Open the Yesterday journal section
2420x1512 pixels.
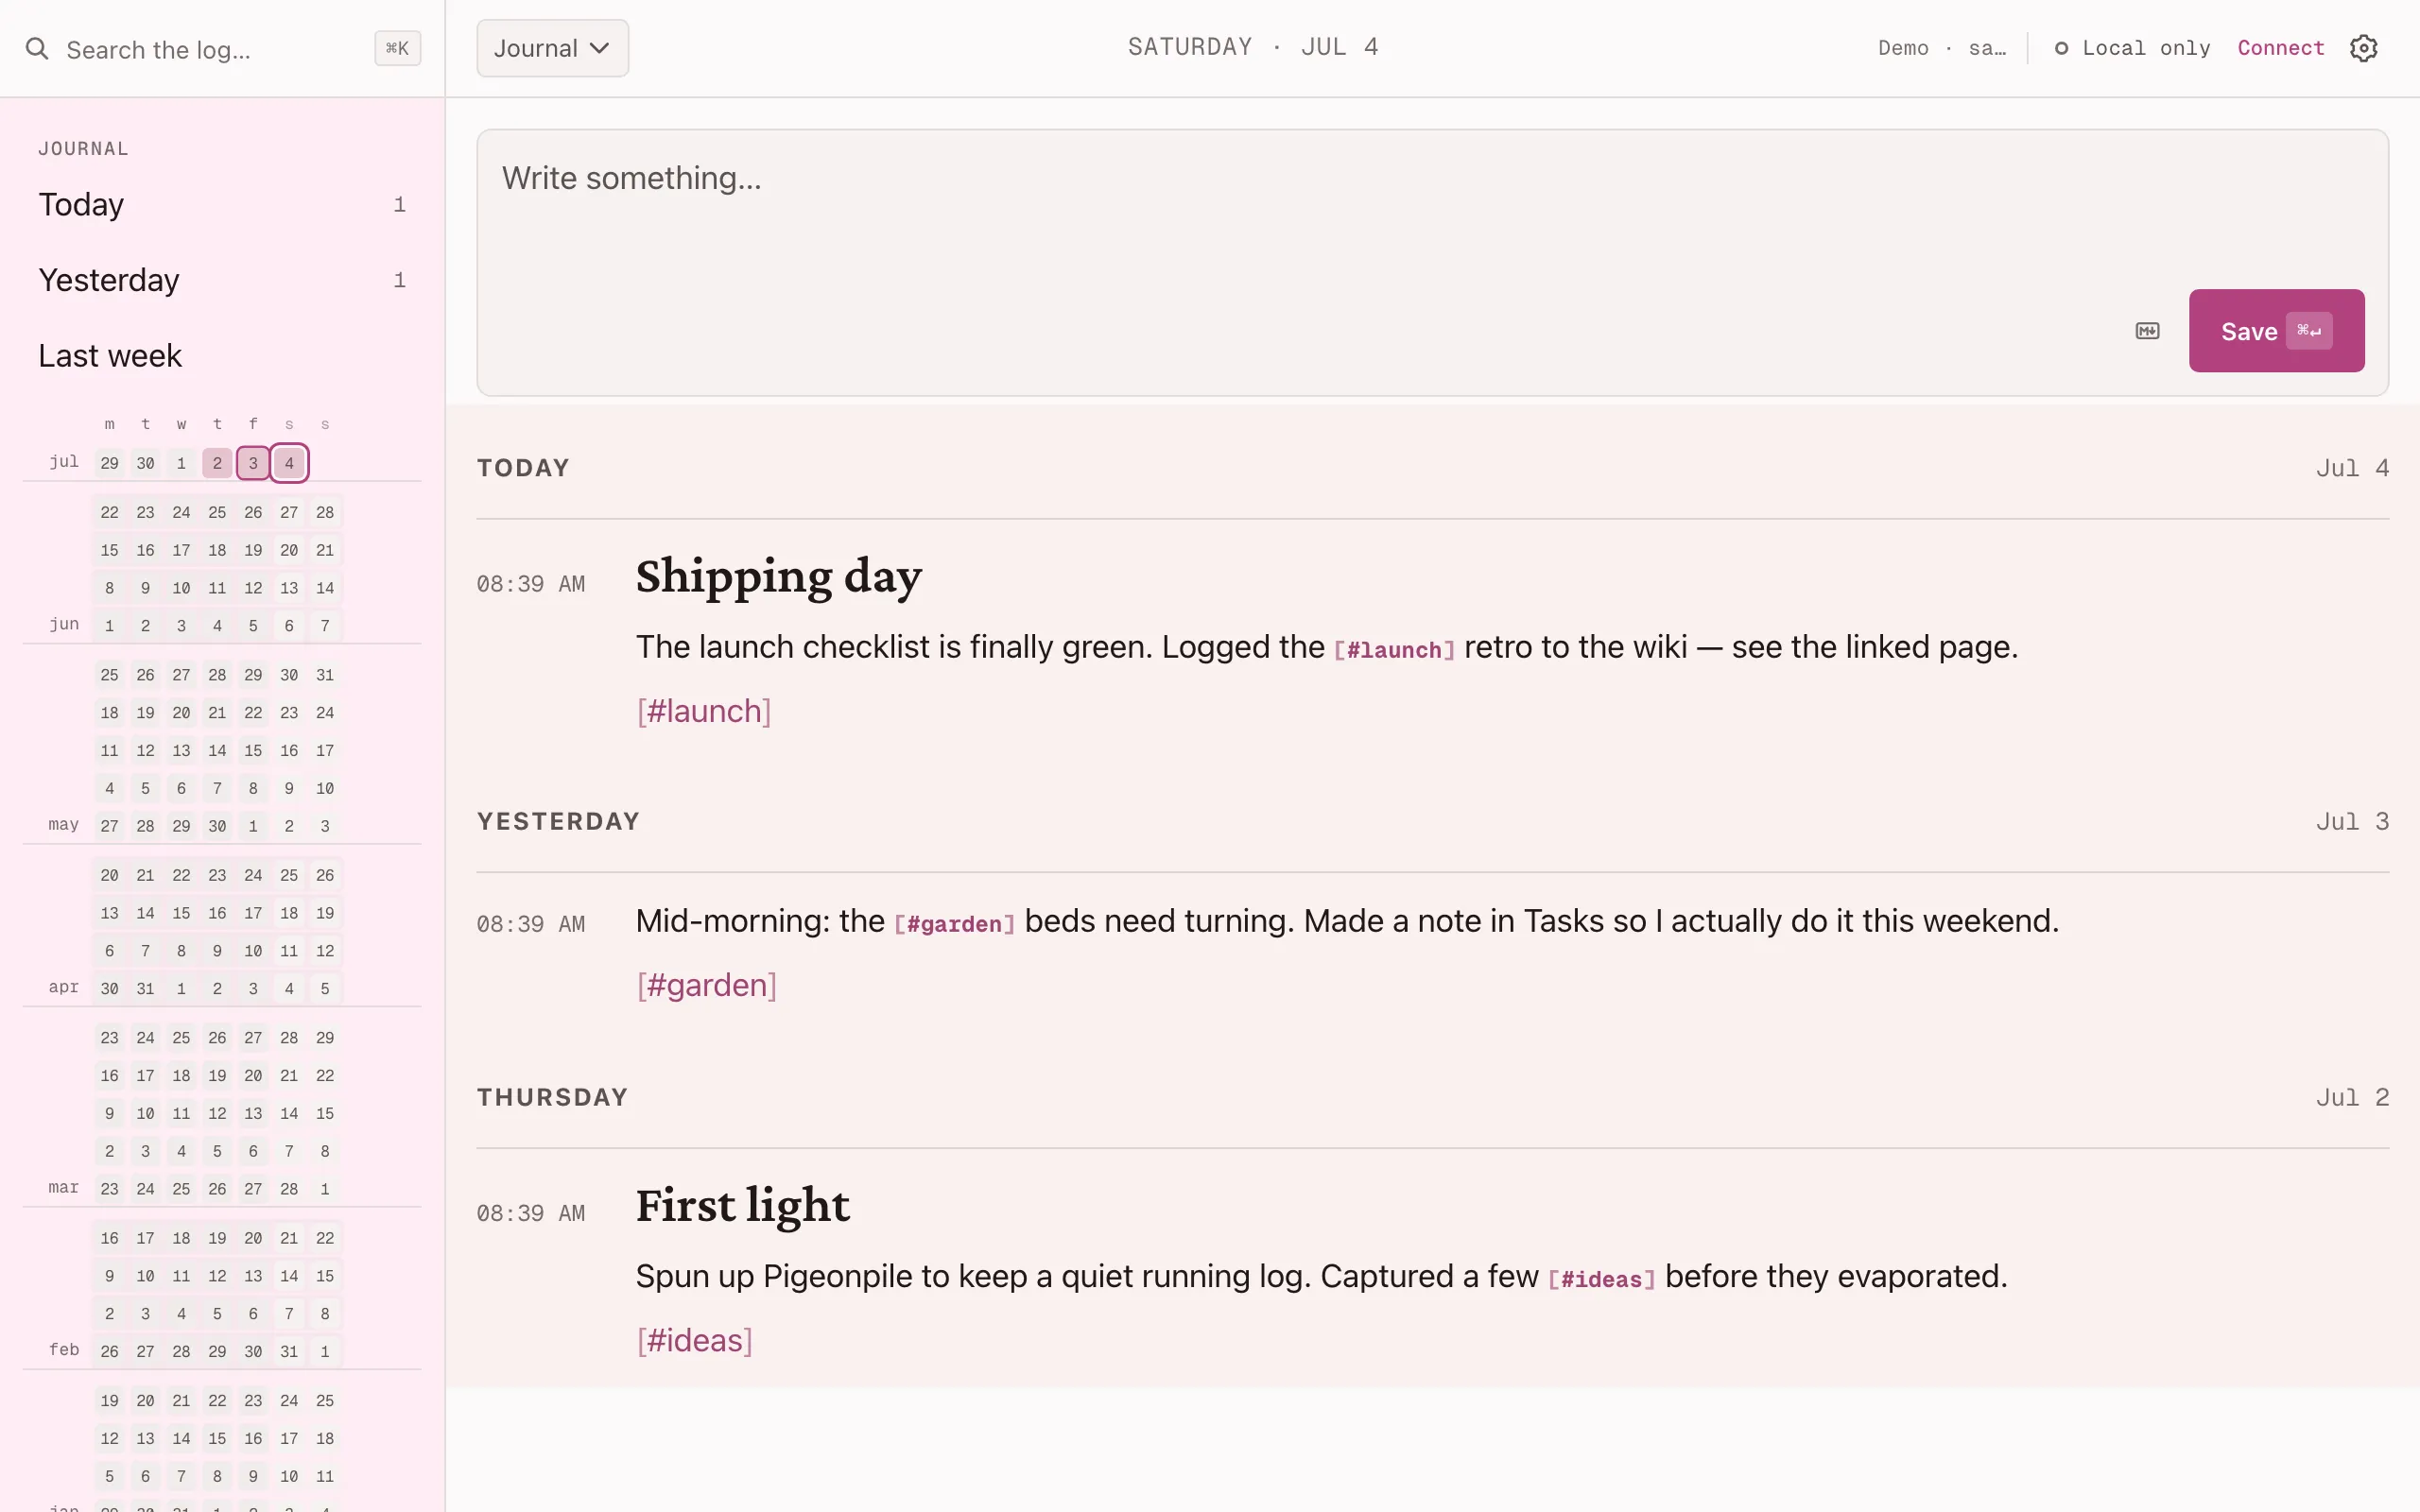(x=222, y=280)
